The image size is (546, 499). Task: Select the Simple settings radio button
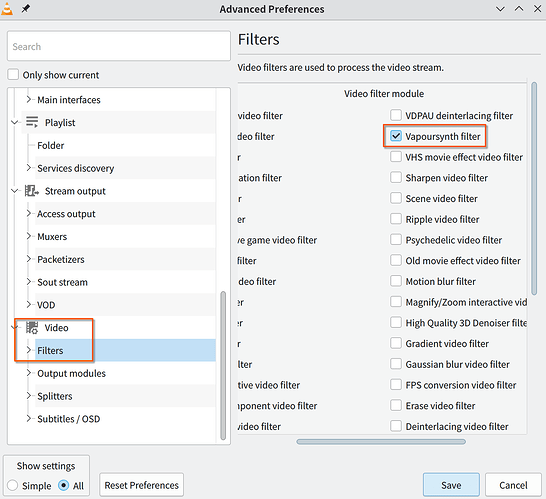coord(13,485)
